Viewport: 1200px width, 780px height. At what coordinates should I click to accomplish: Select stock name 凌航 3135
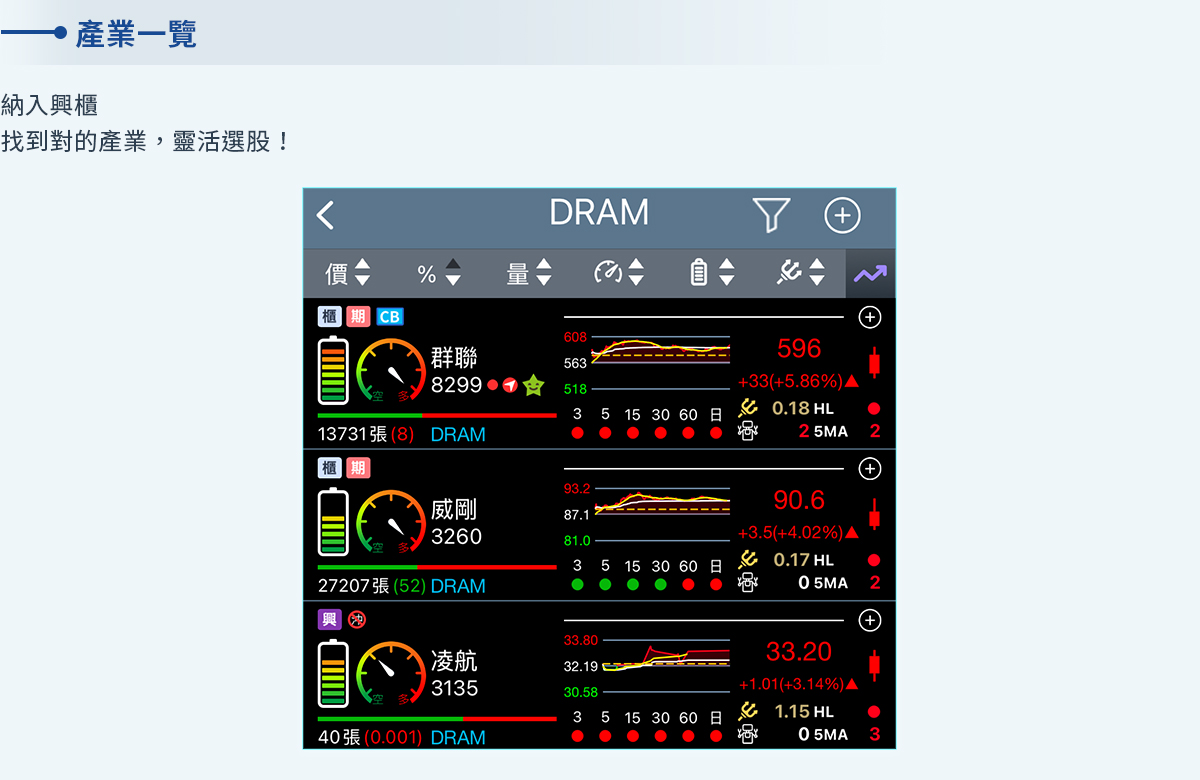pos(455,674)
